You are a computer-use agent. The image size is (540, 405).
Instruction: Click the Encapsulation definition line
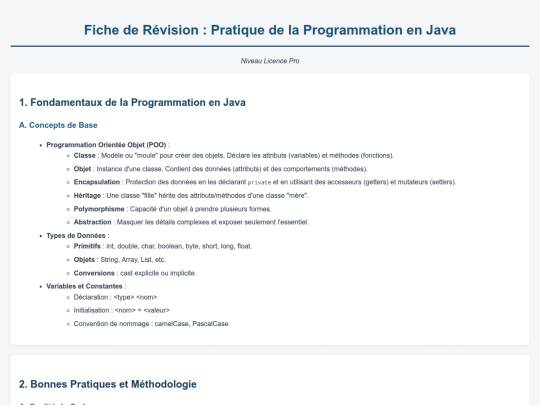click(x=265, y=182)
